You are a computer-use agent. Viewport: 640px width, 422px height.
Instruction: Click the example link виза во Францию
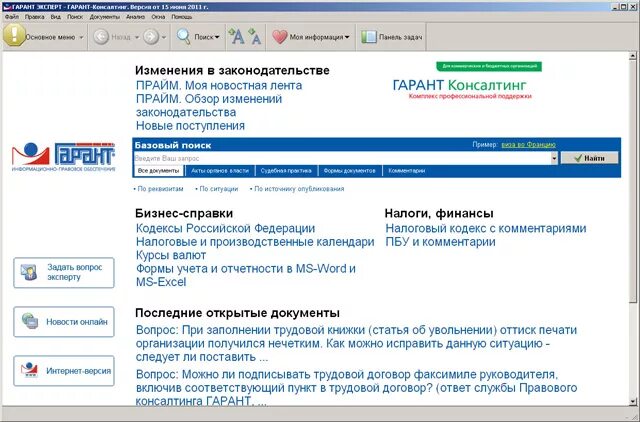(528, 145)
